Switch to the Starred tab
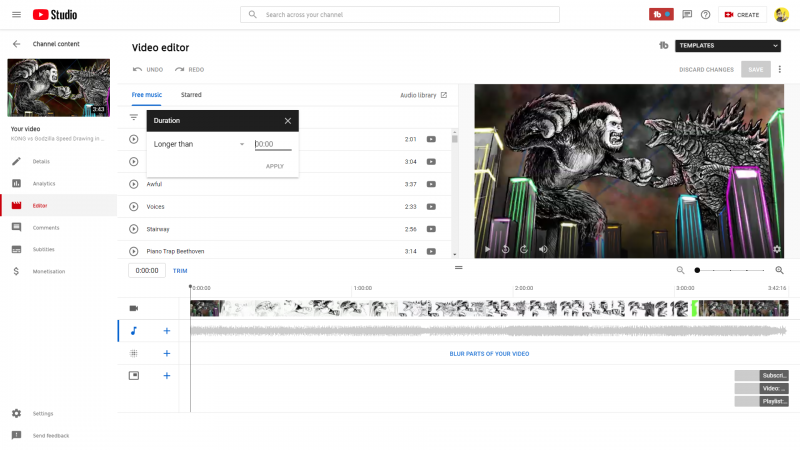The width and height of the screenshot is (800, 450). pos(191,95)
